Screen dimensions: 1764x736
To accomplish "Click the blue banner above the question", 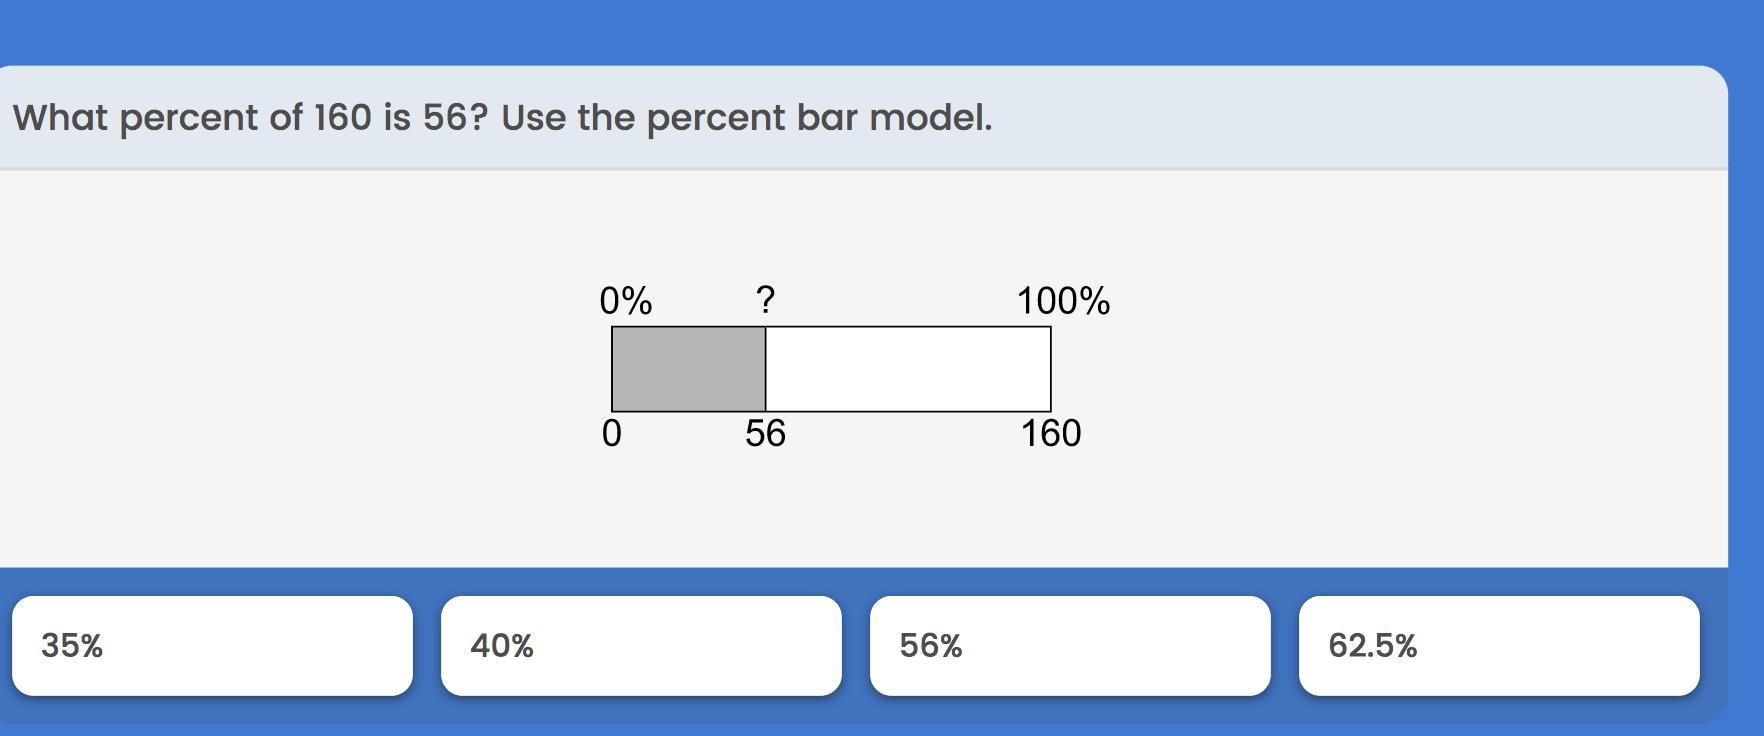I will (x=880, y=30).
